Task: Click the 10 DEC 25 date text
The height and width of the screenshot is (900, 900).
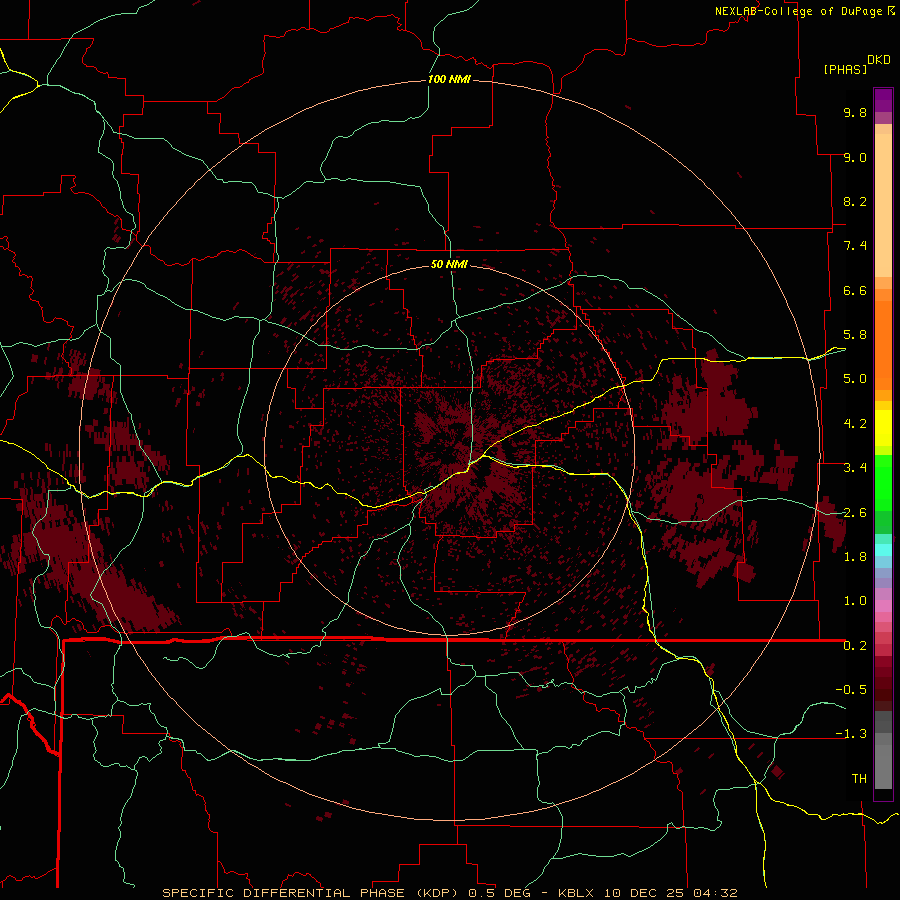Action: coord(644,893)
